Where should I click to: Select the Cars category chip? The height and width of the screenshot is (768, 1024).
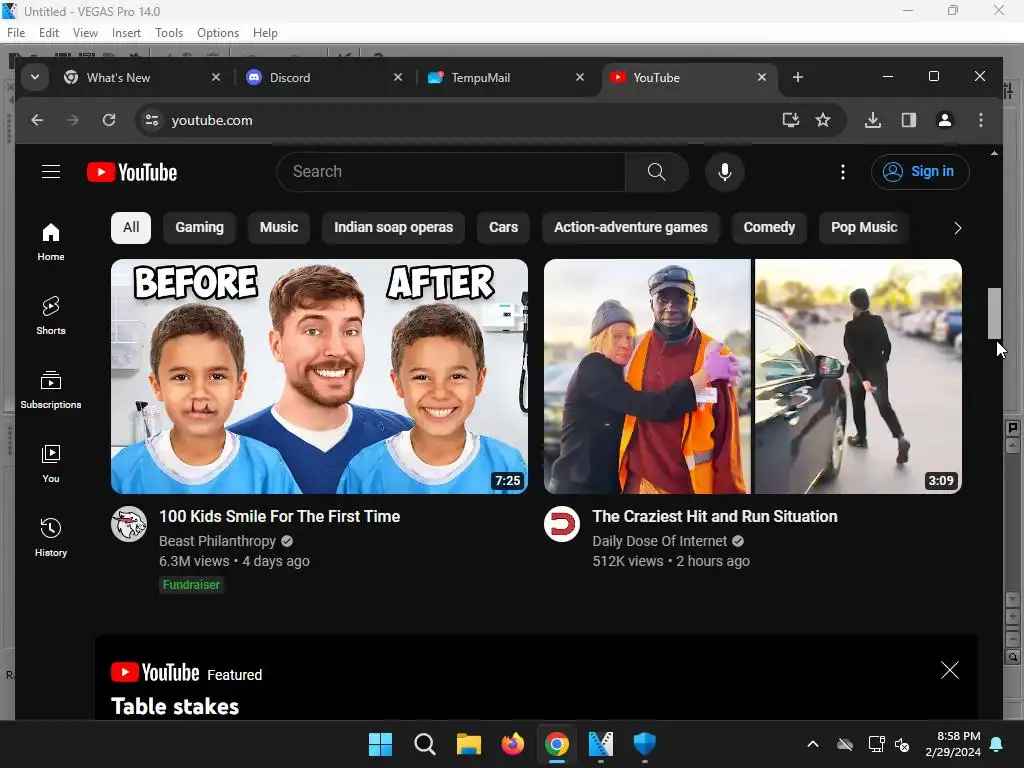504,228
